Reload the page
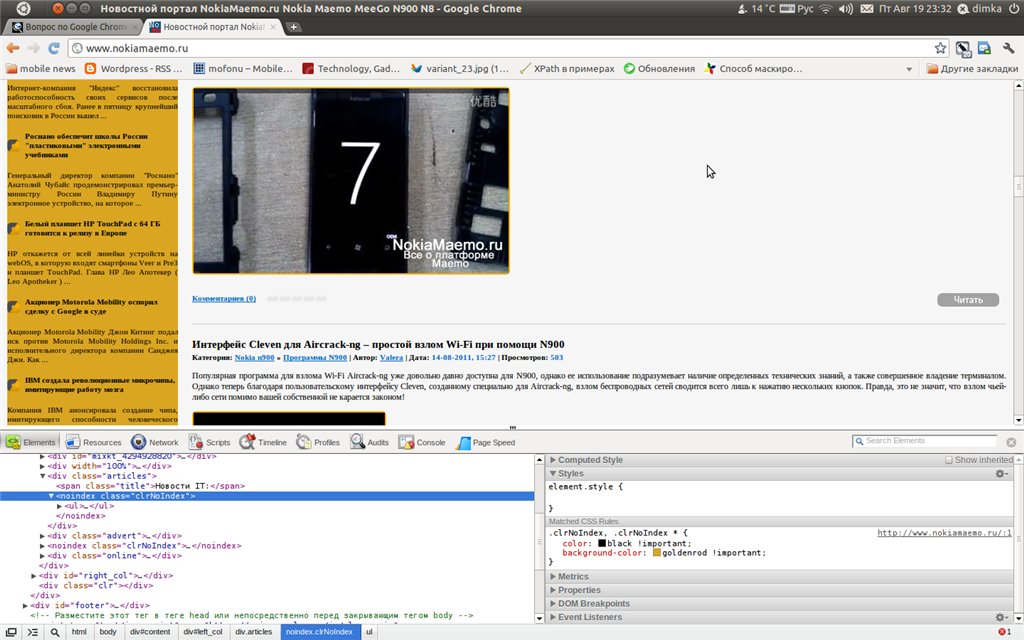 (x=54, y=48)
